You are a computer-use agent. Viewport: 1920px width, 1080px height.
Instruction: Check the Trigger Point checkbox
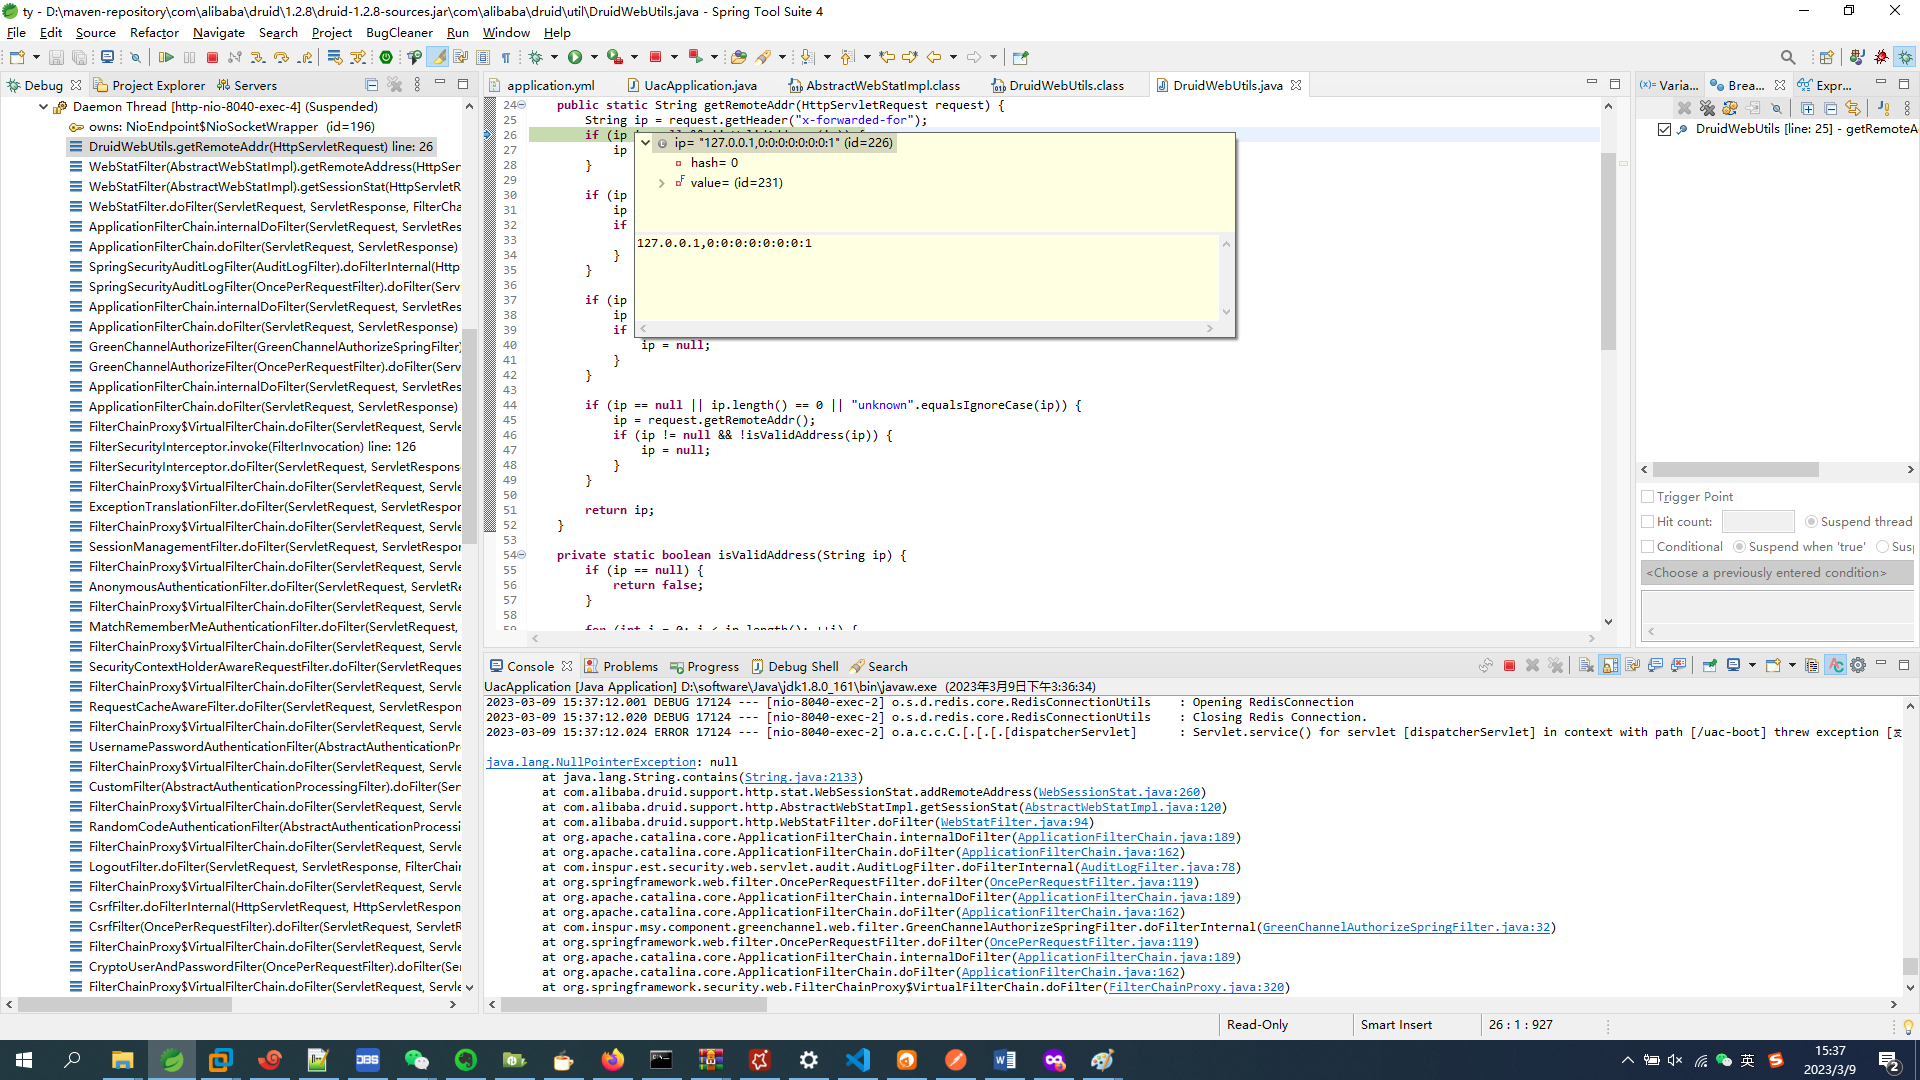point(1647,497)
